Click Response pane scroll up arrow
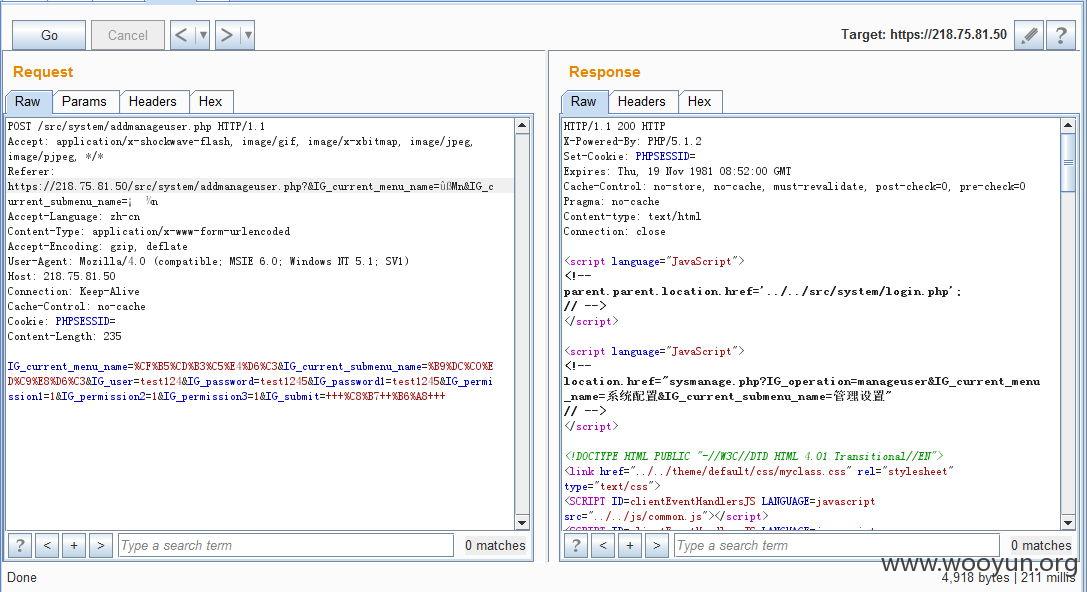 (1068, 125)
